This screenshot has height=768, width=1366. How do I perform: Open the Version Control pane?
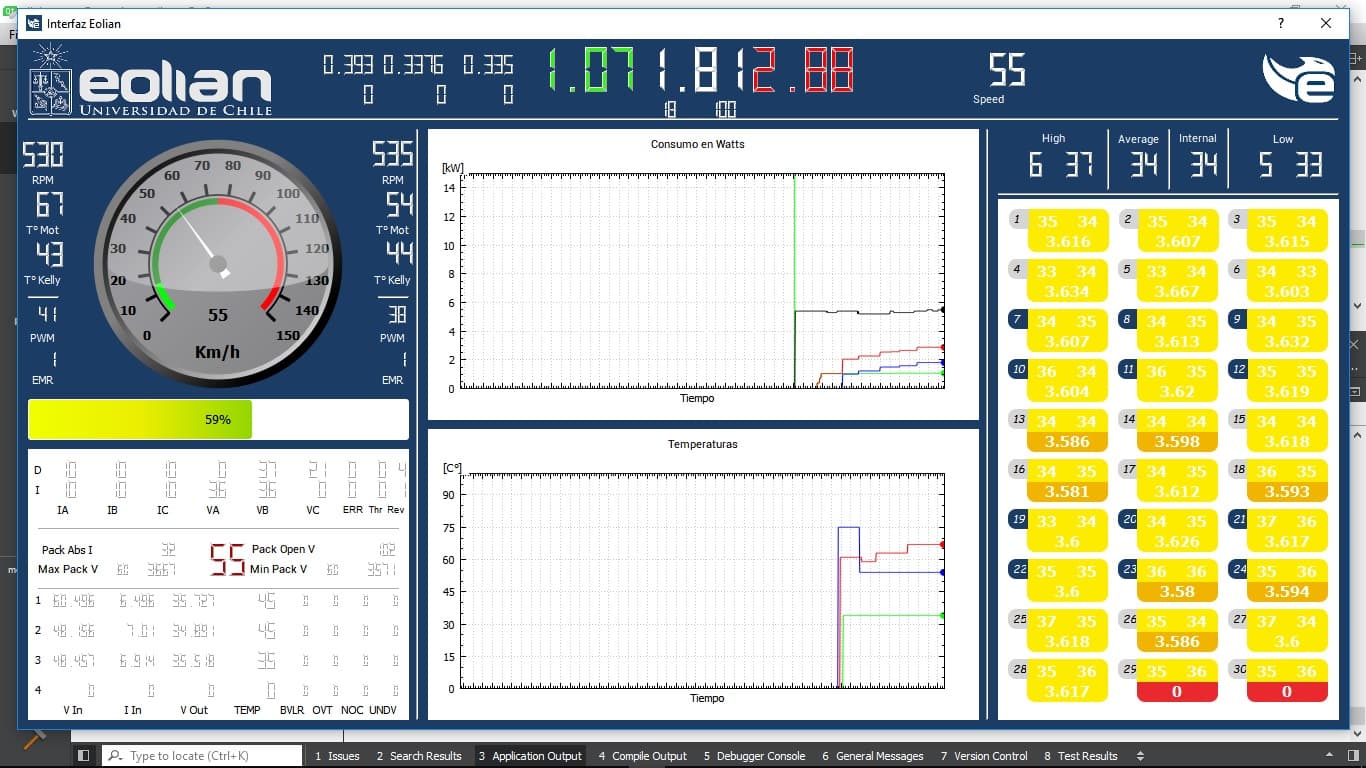(x=984, y=756)
